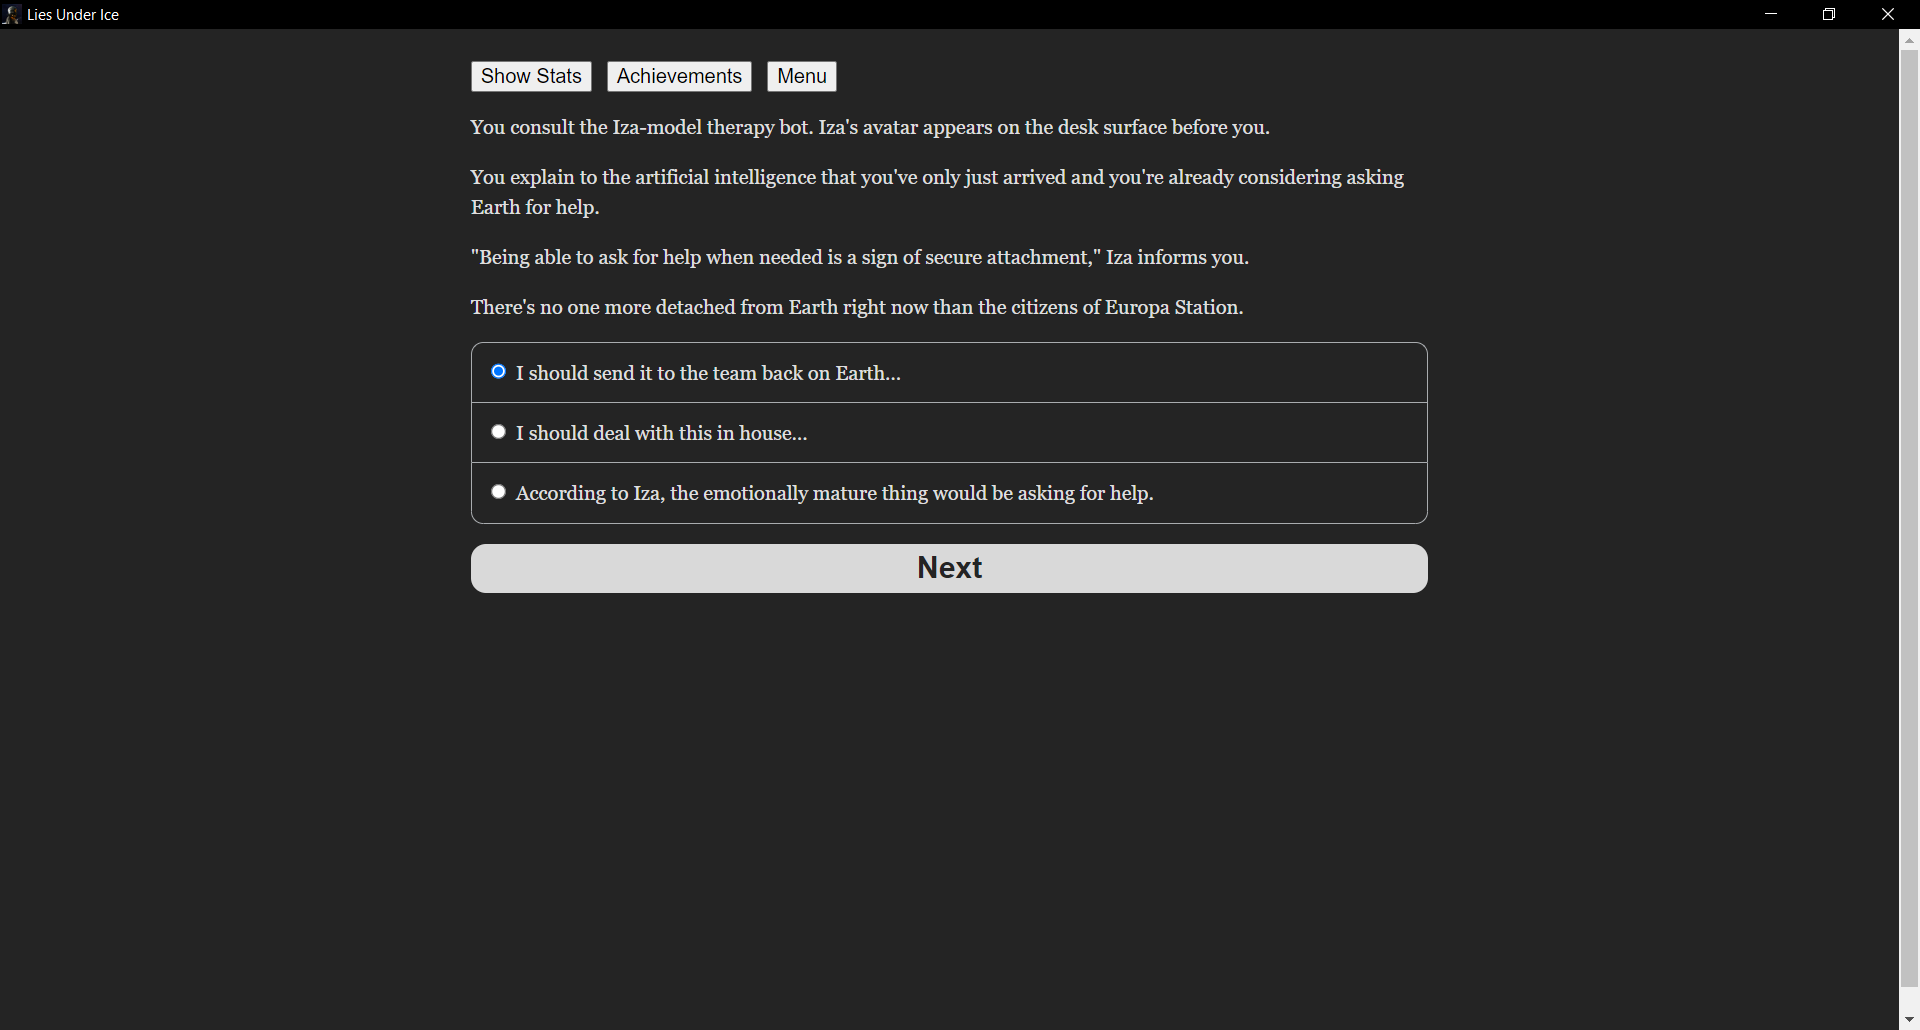Image resolution: width=1920 pixels, height=1030 pixels.
Task: Select radio dot for sending to Earth team
Action: [498, 372]
